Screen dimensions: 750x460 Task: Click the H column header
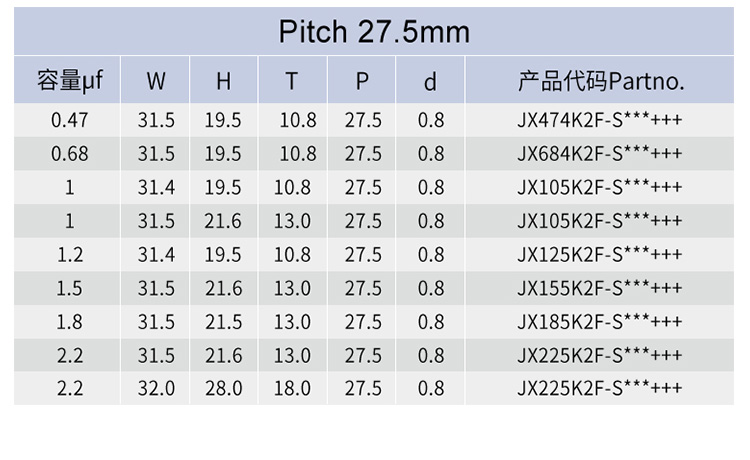223,81
